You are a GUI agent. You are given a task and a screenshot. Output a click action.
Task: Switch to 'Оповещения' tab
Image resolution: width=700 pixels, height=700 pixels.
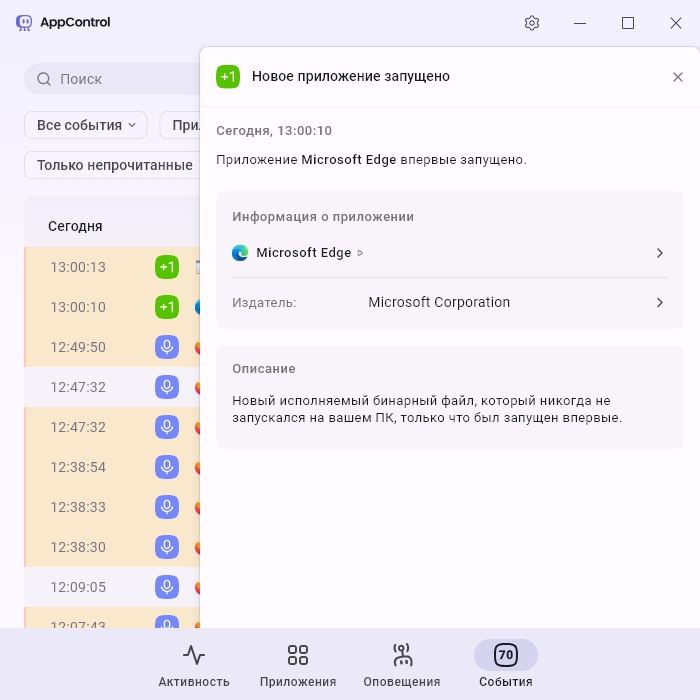click(402, 665)
